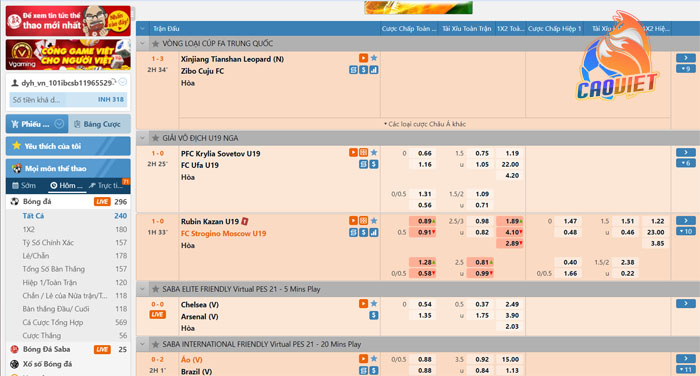Collapse the Vòng Loại Cúp FA Trung Quốc section
Screen dimensions: 700x376
(x=142, y=44)
